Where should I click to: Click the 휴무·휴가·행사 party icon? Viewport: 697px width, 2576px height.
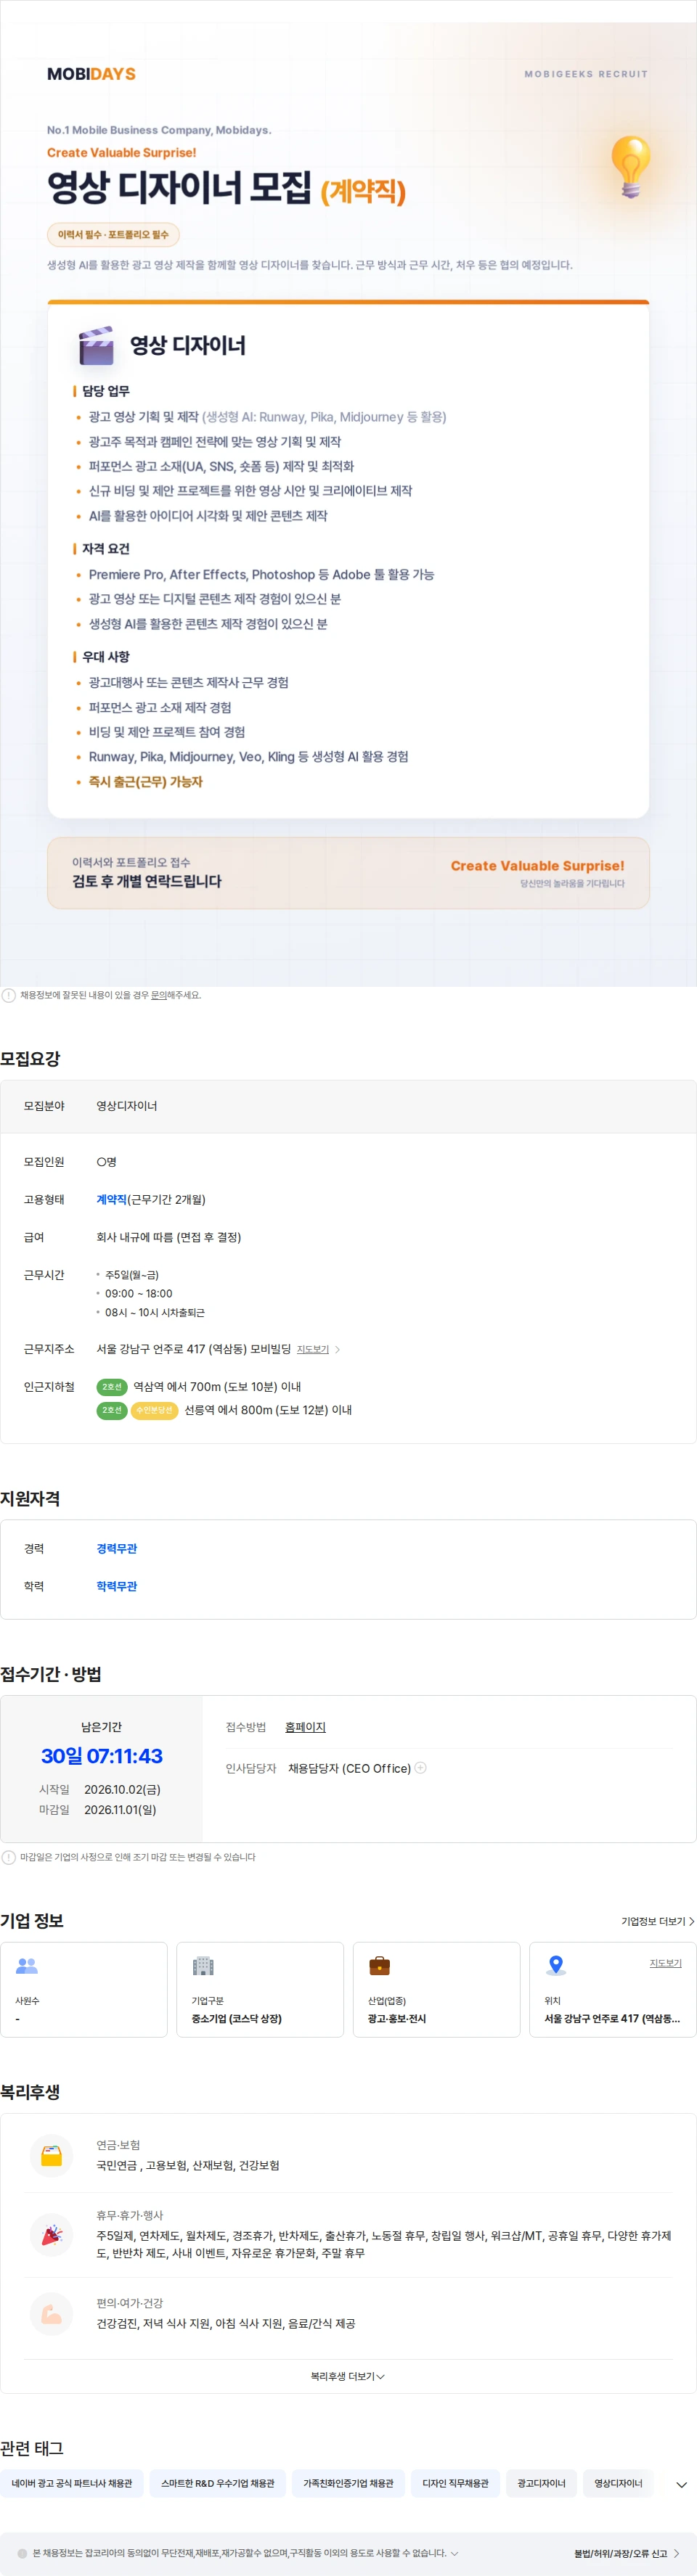pyautogui.click(x=52, y=2234)
